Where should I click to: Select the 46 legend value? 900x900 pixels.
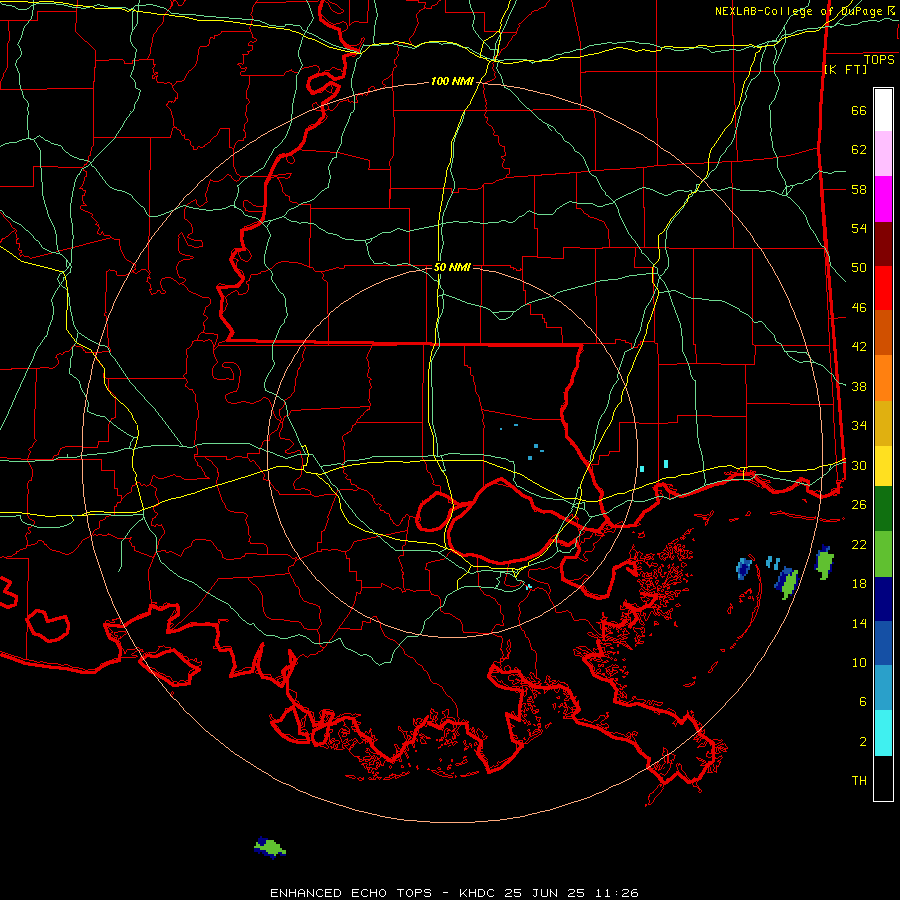[x=859, y=307]
